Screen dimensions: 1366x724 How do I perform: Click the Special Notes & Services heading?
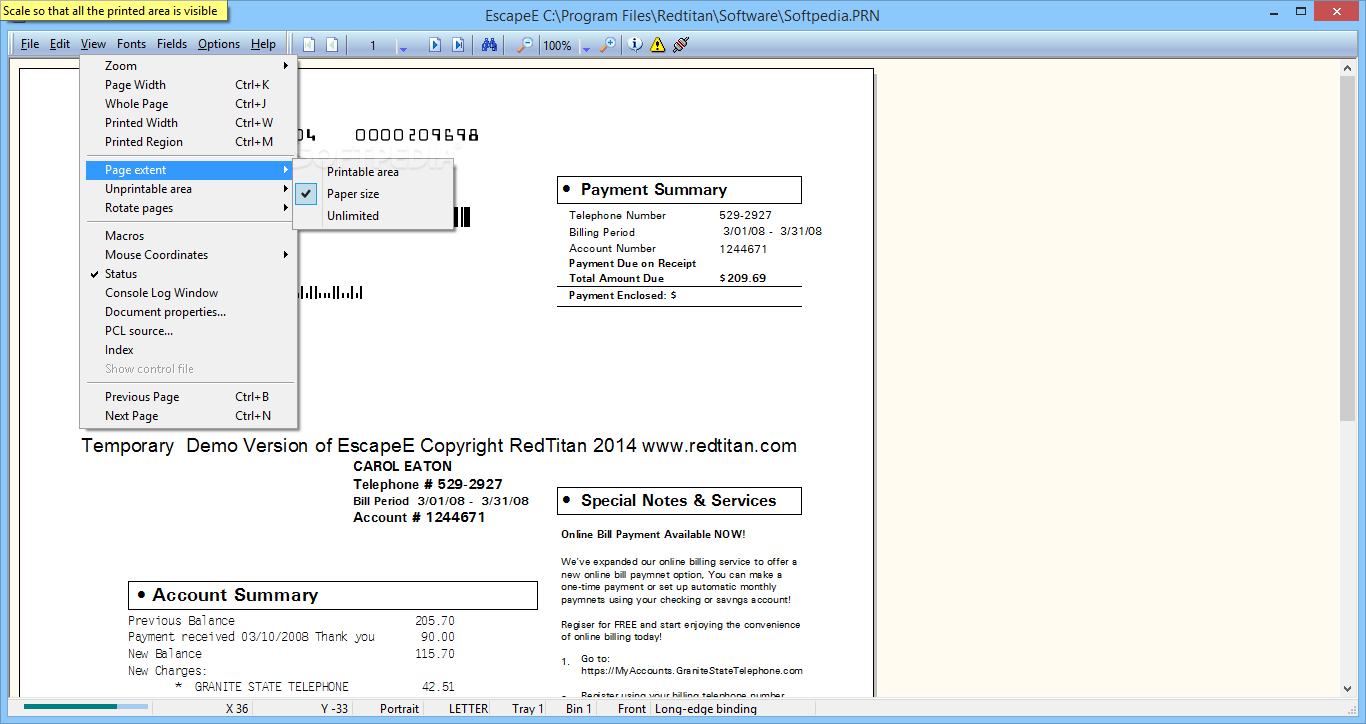tap(679, 501)
